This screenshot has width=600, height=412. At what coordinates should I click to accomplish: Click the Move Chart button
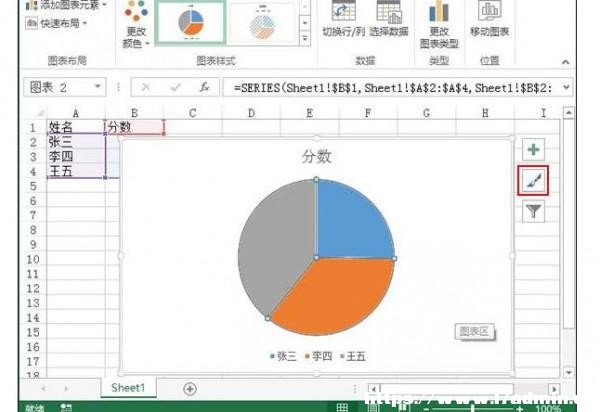pyautogui.click(x=489, y=19)
